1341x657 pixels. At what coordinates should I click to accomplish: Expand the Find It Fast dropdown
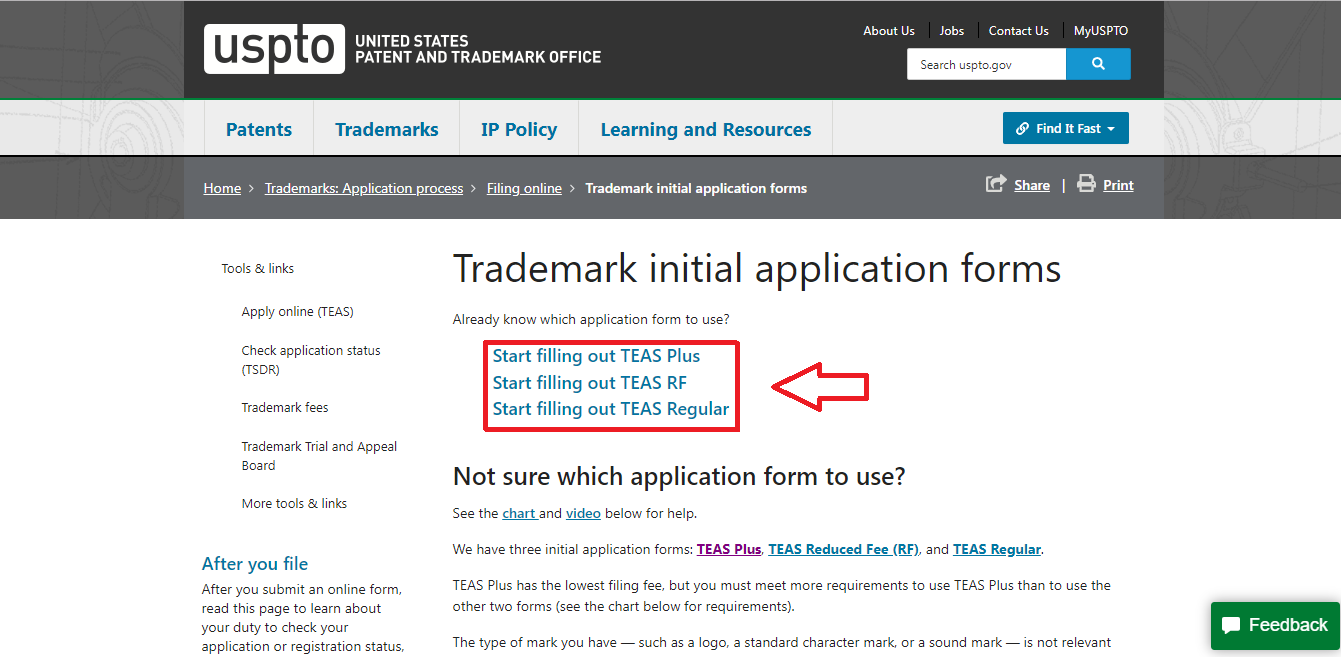pyautogui.click(x=1065, y=128)
